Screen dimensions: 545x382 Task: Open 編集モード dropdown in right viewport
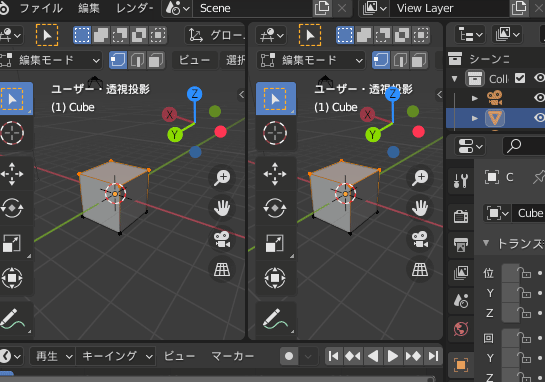(x=311, y=60)
